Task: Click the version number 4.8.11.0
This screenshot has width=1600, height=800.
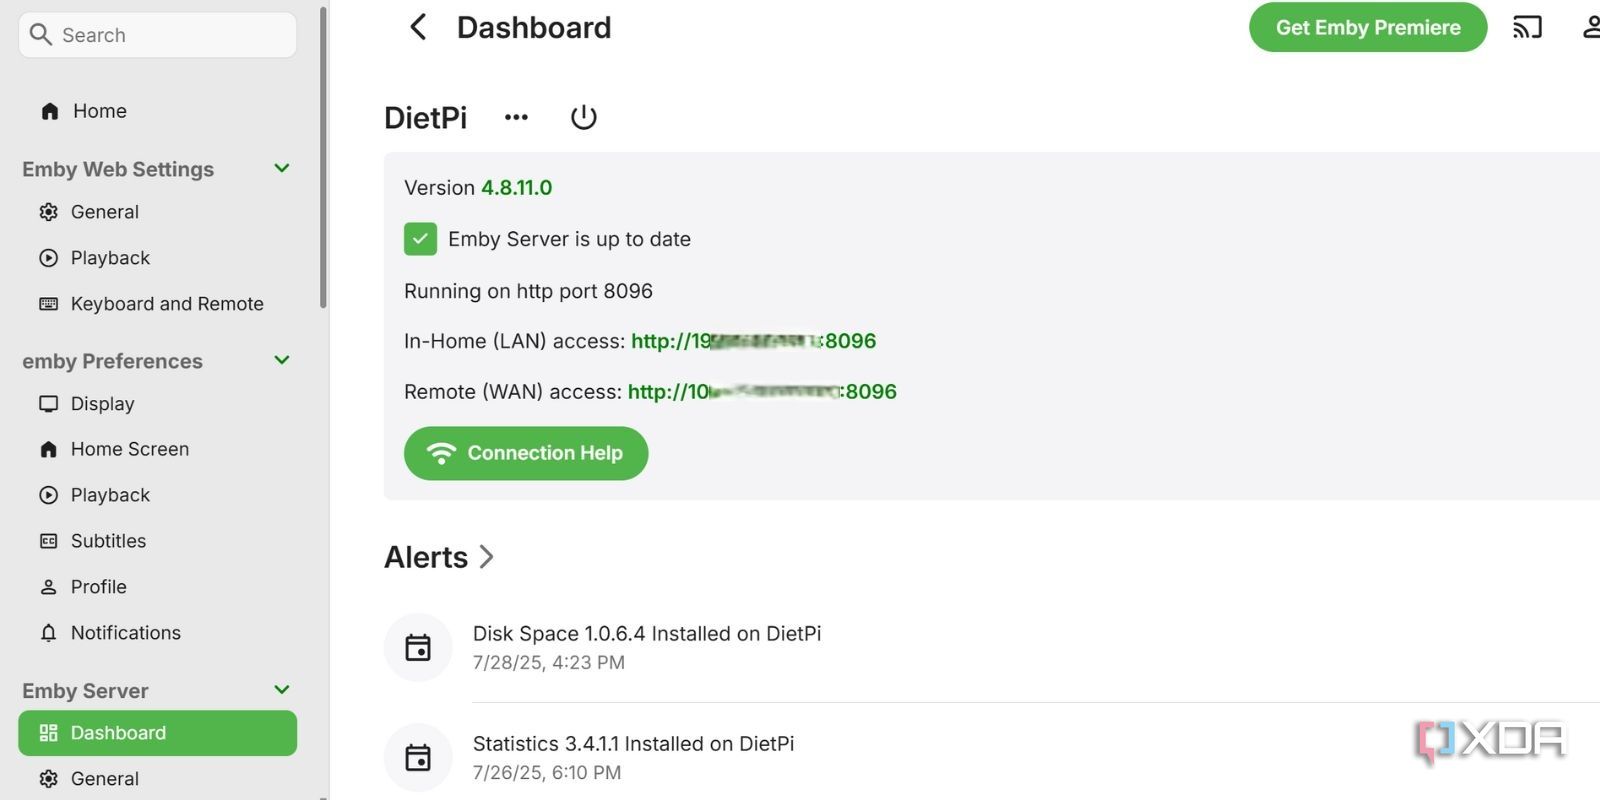Action: point(517,188)
